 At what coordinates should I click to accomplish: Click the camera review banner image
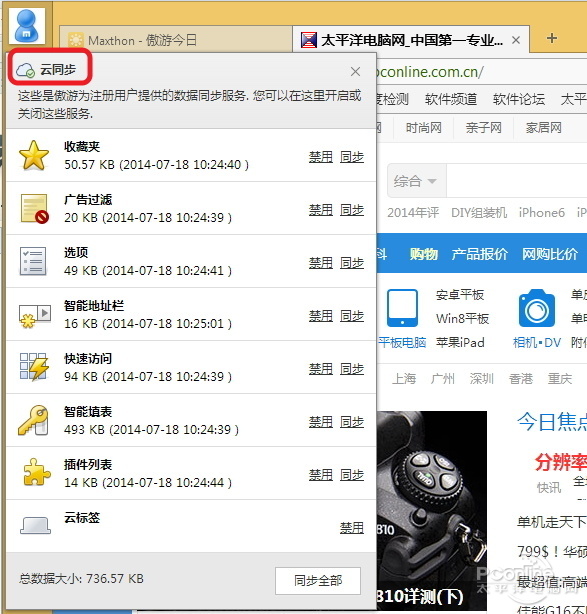432,511
